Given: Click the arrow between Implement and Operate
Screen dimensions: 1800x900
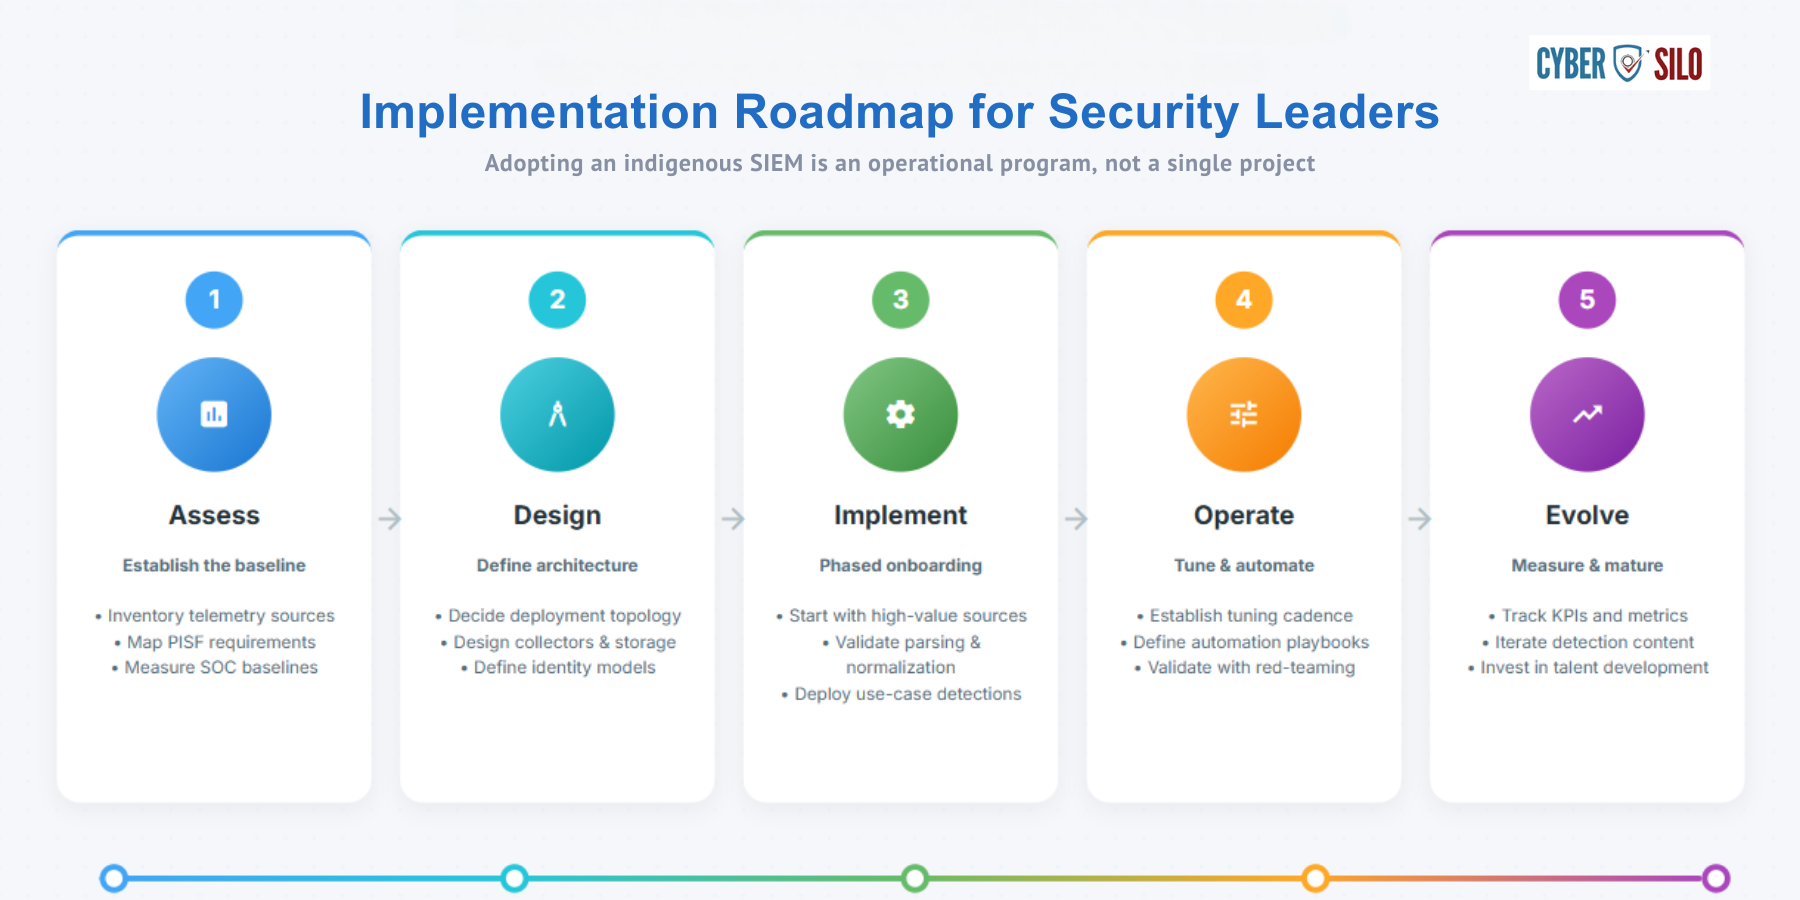Looking at the screenshot, I should point(1076,519).
